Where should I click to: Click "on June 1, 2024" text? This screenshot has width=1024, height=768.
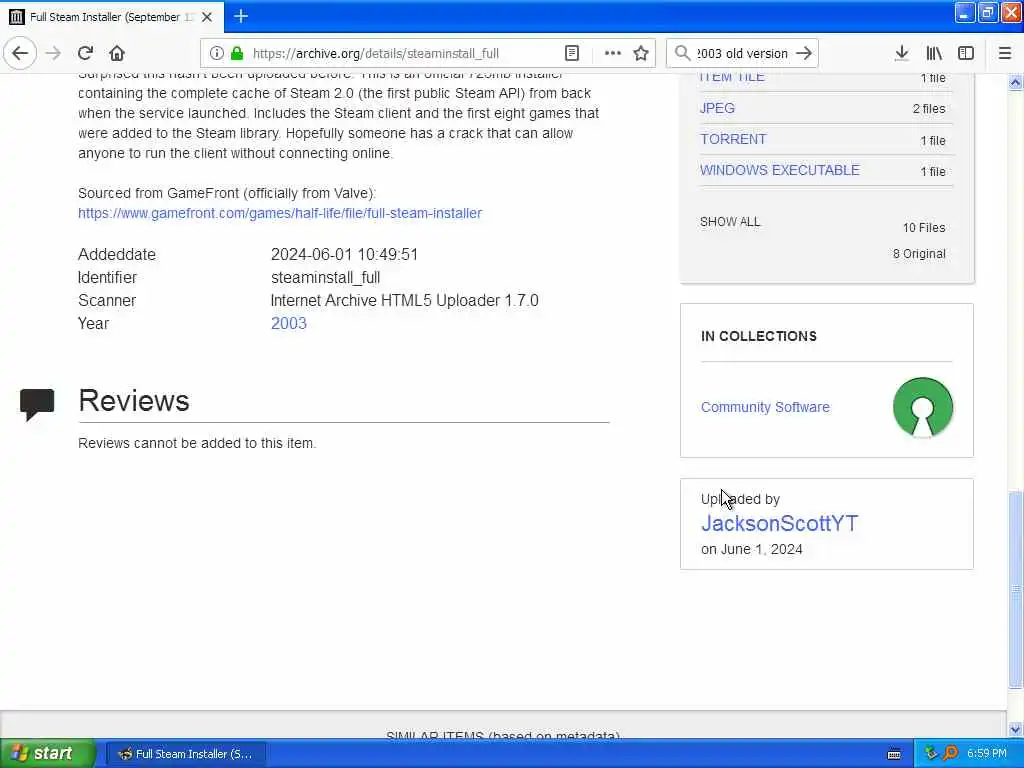click(x=751, y=549)
